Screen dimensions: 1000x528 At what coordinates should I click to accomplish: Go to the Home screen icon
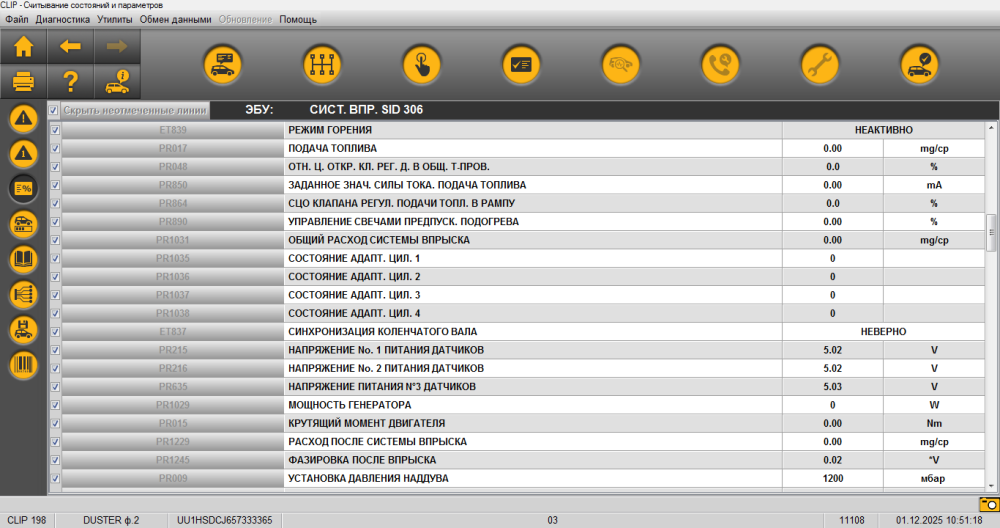point(23,46)
